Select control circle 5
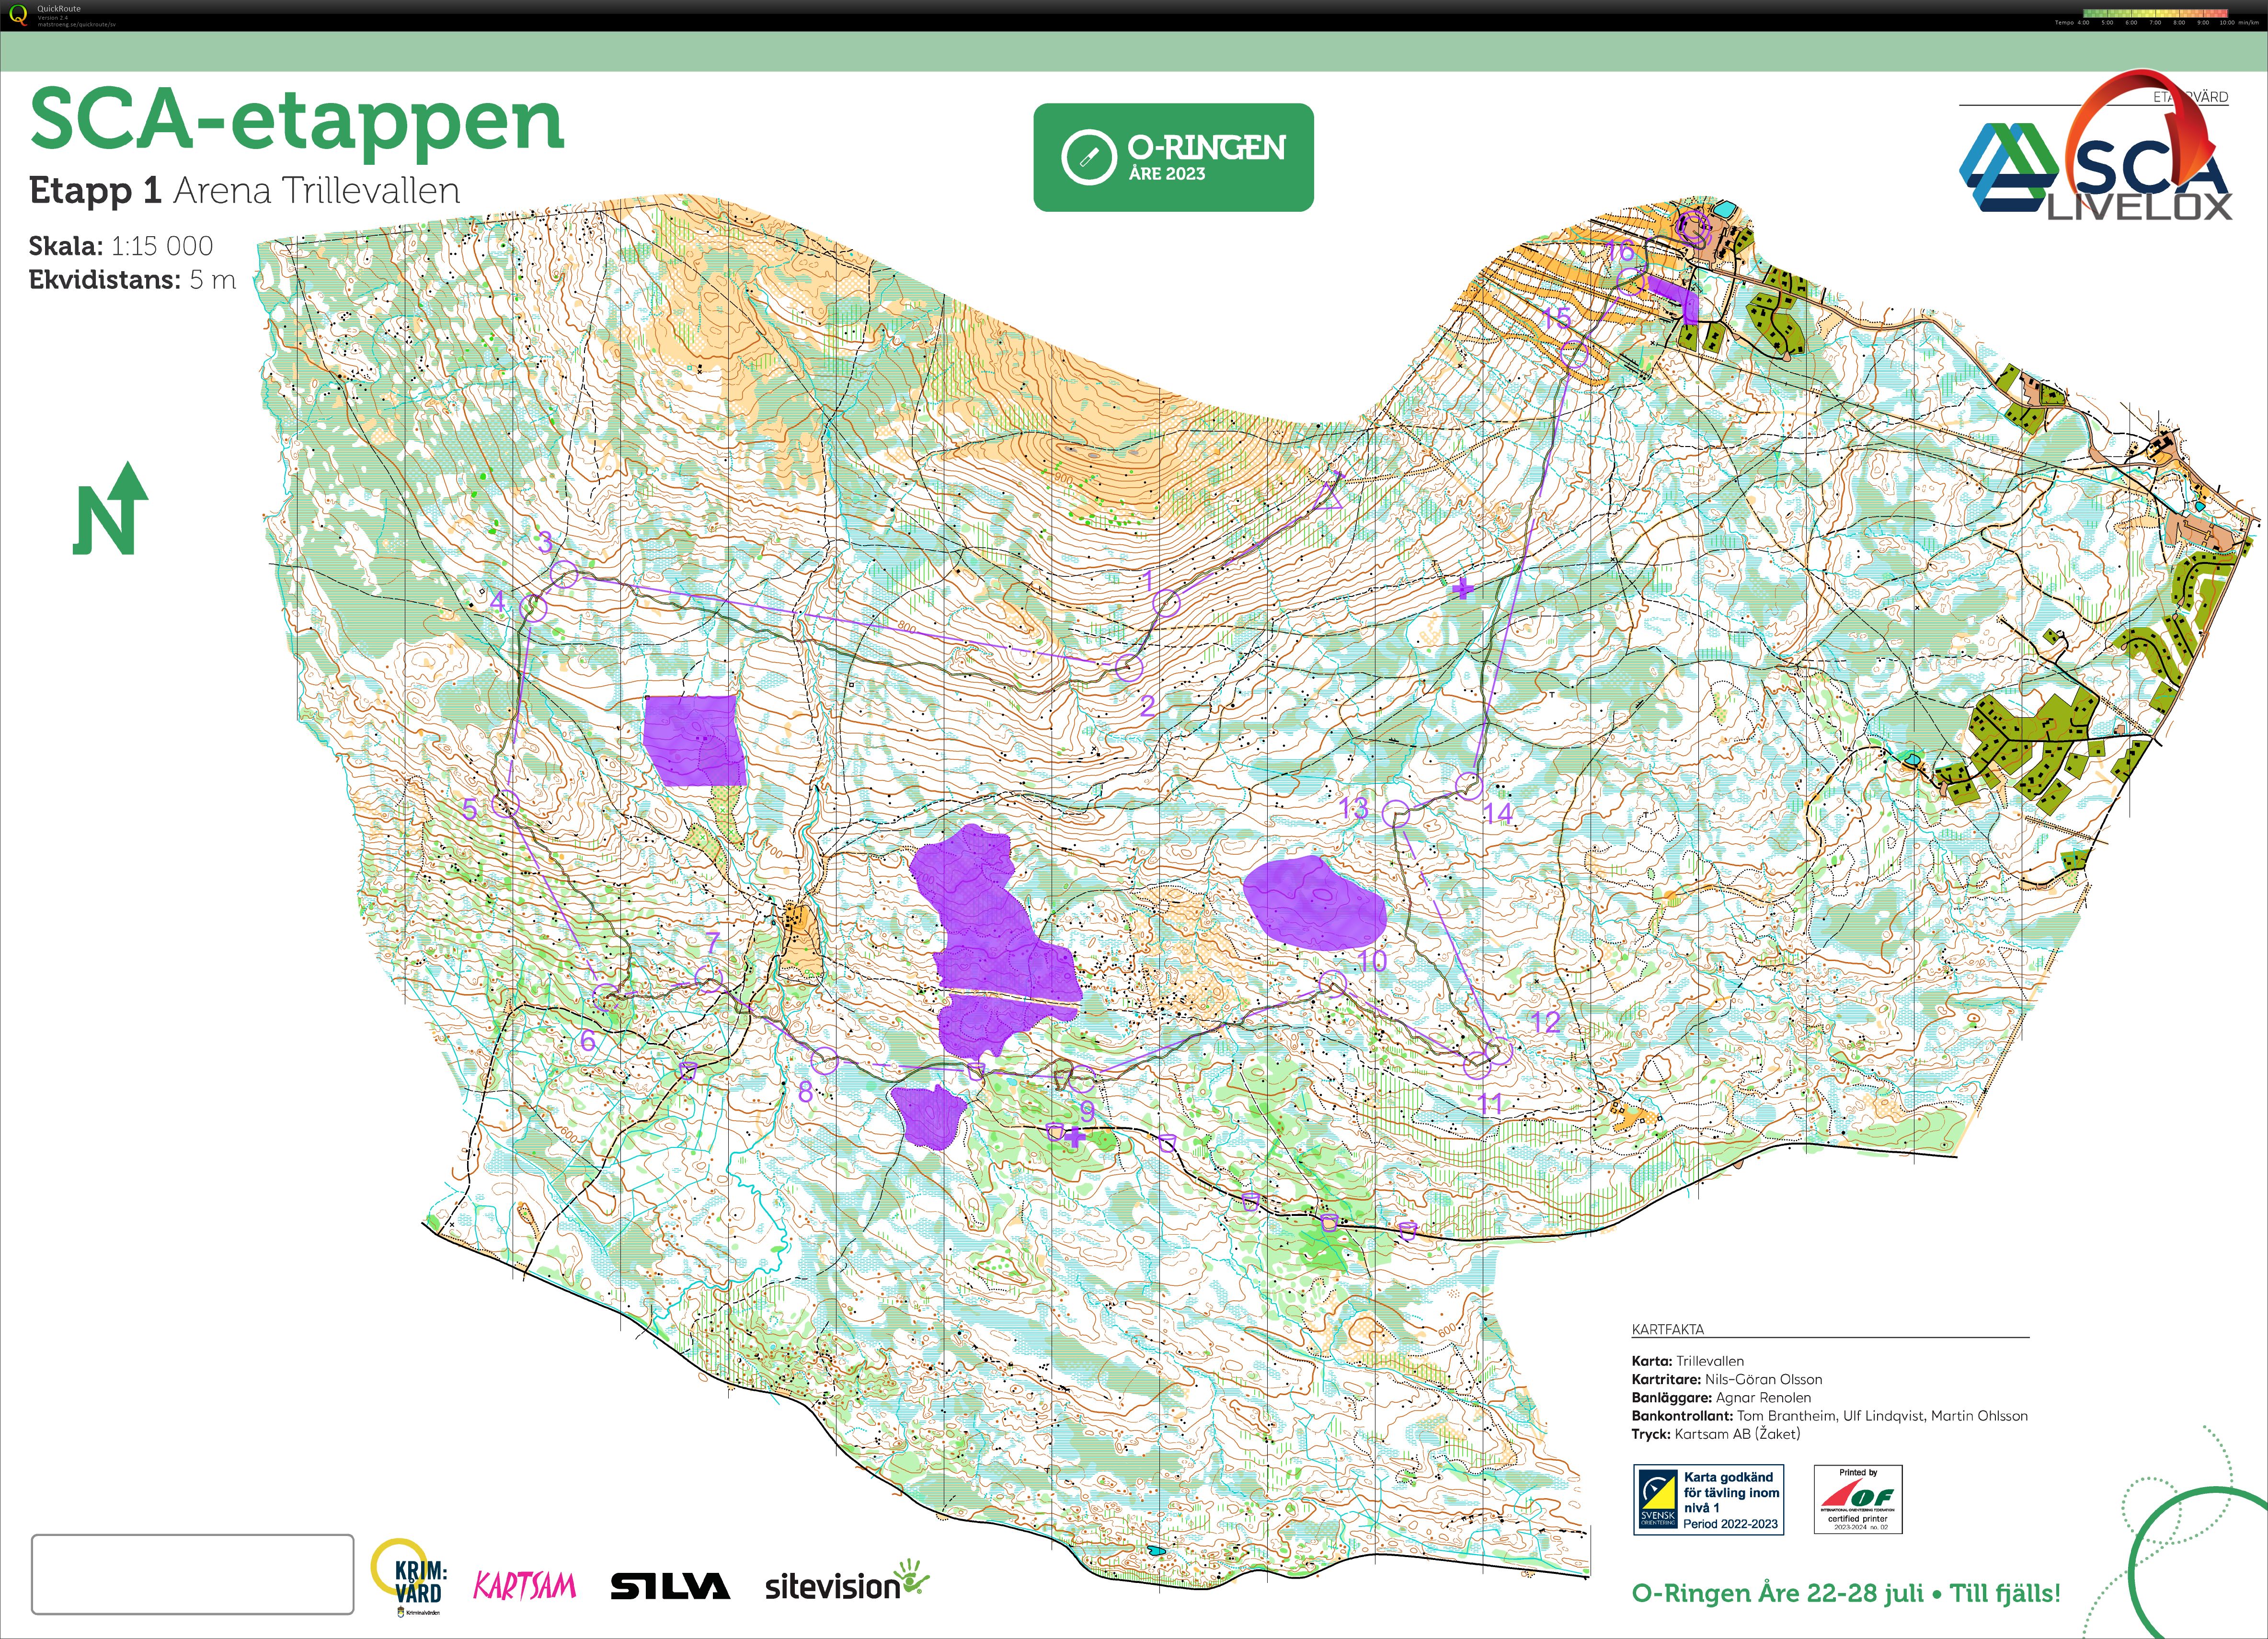The height and width of the screenshot is (1639, 2268). pos(507,803)
